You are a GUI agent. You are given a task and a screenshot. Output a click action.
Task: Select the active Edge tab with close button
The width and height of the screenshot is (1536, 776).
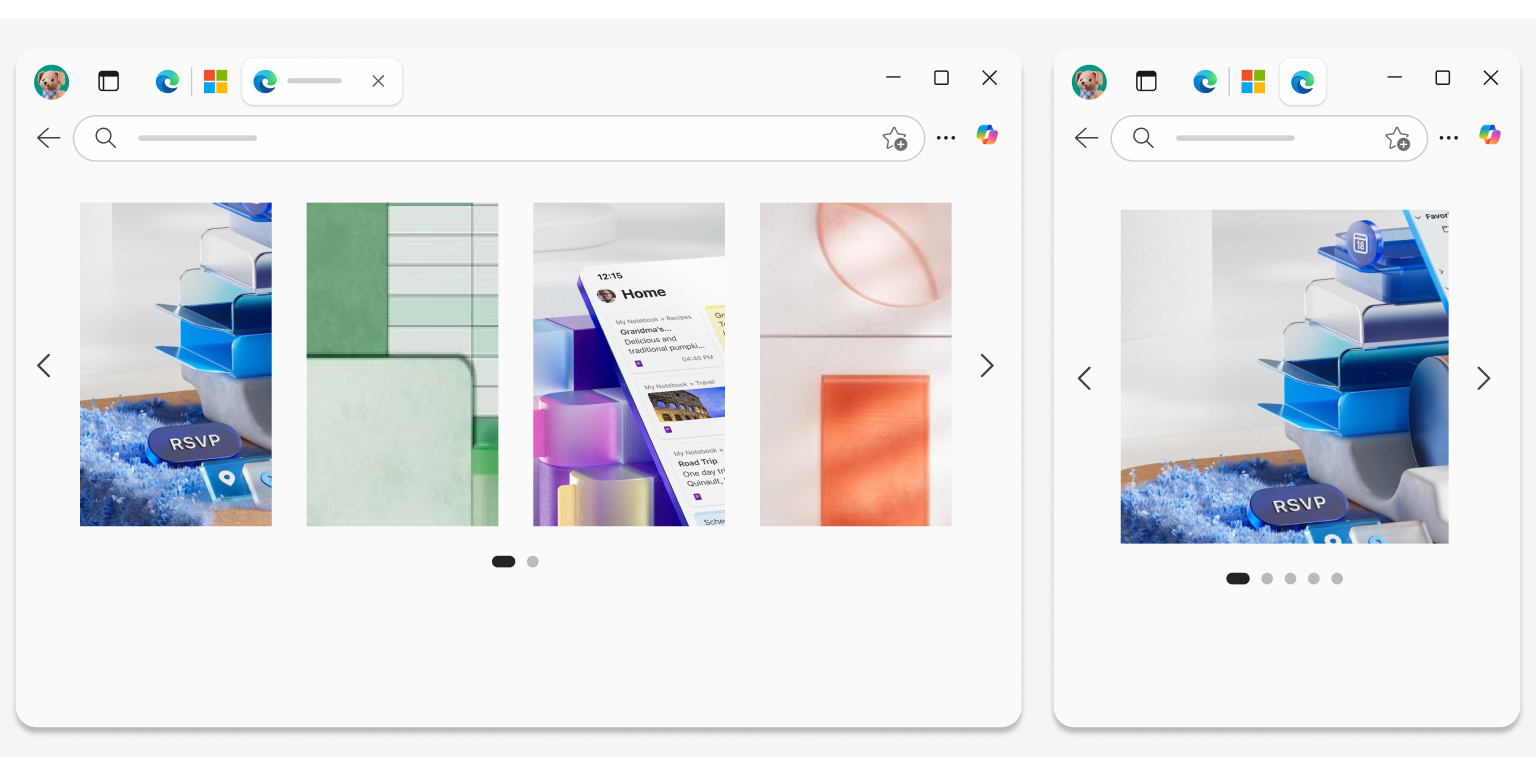point(322,82)
